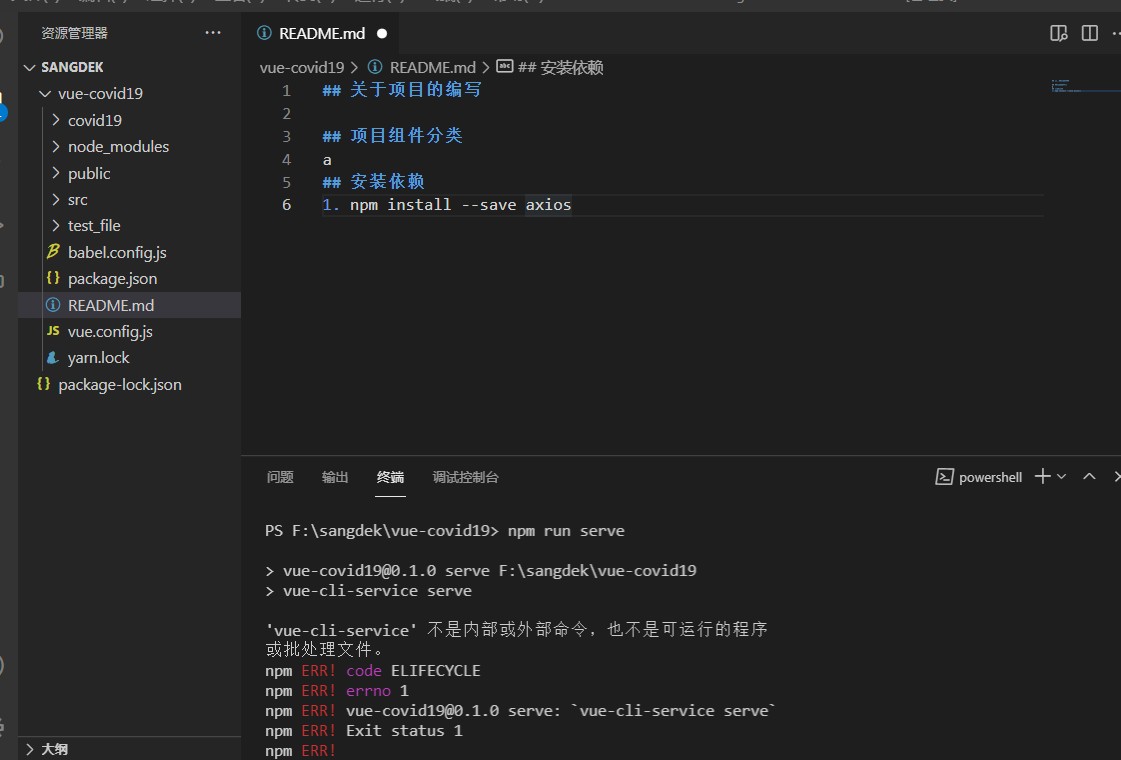Click line 3 heading 项目组件分类

[392, 136]
